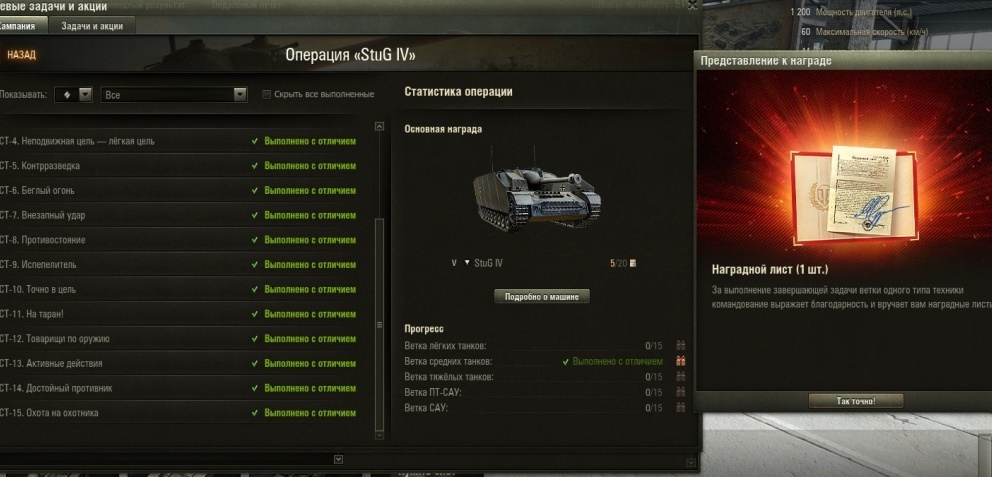Switch to the Задачи и акции tab

point(92,26)
